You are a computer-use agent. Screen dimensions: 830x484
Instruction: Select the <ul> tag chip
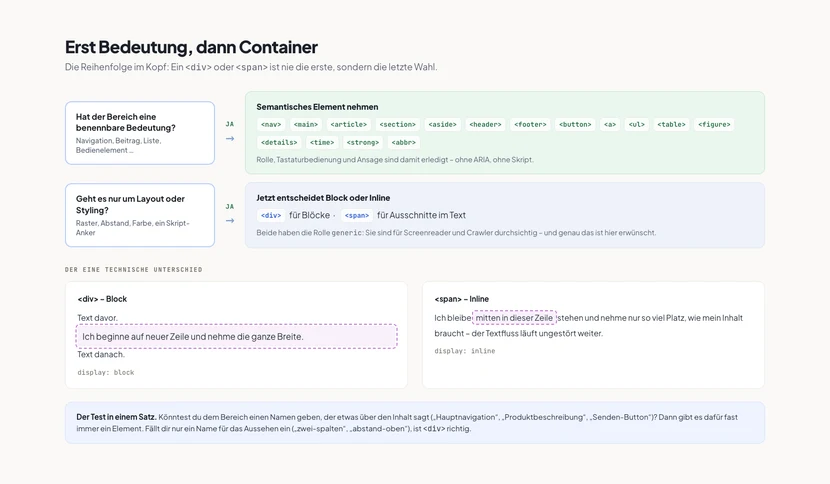pos(637,124)
